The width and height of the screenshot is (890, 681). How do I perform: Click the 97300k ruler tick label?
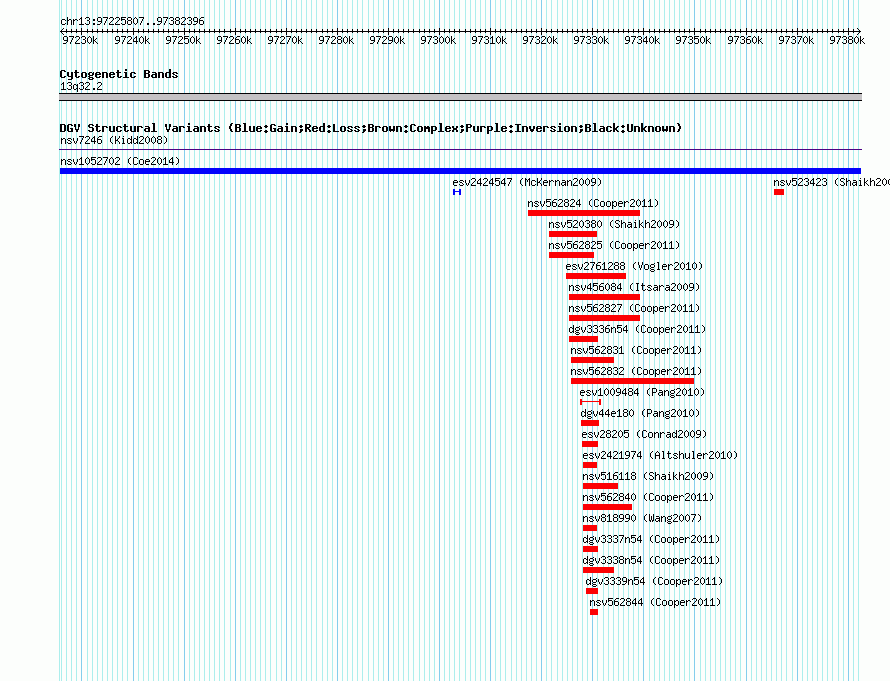tap(438, 40)
